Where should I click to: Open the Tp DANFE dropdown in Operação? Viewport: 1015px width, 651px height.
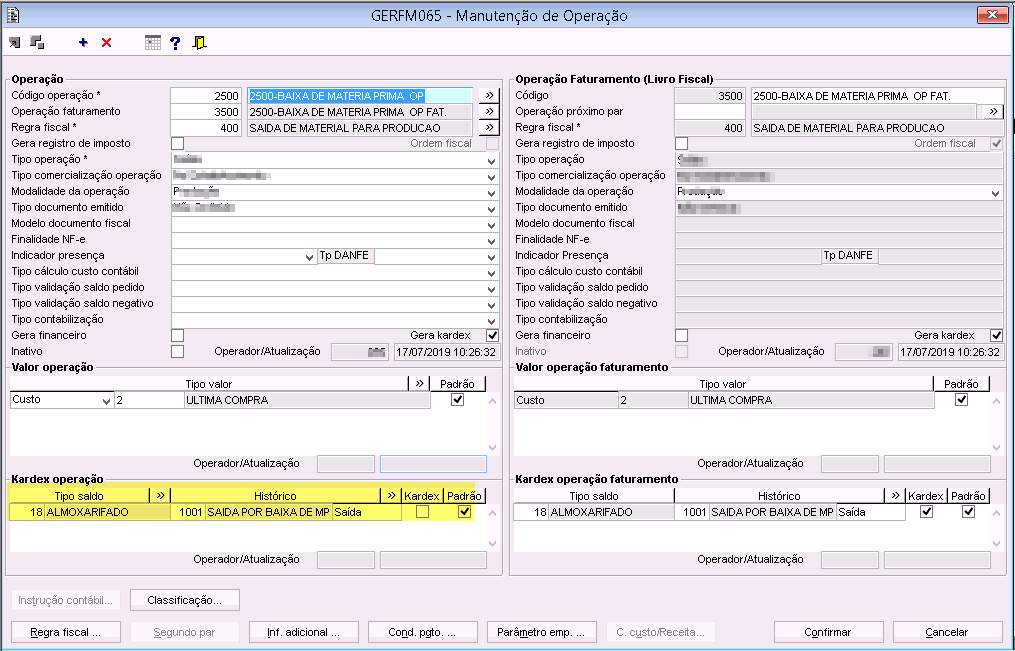491,257
